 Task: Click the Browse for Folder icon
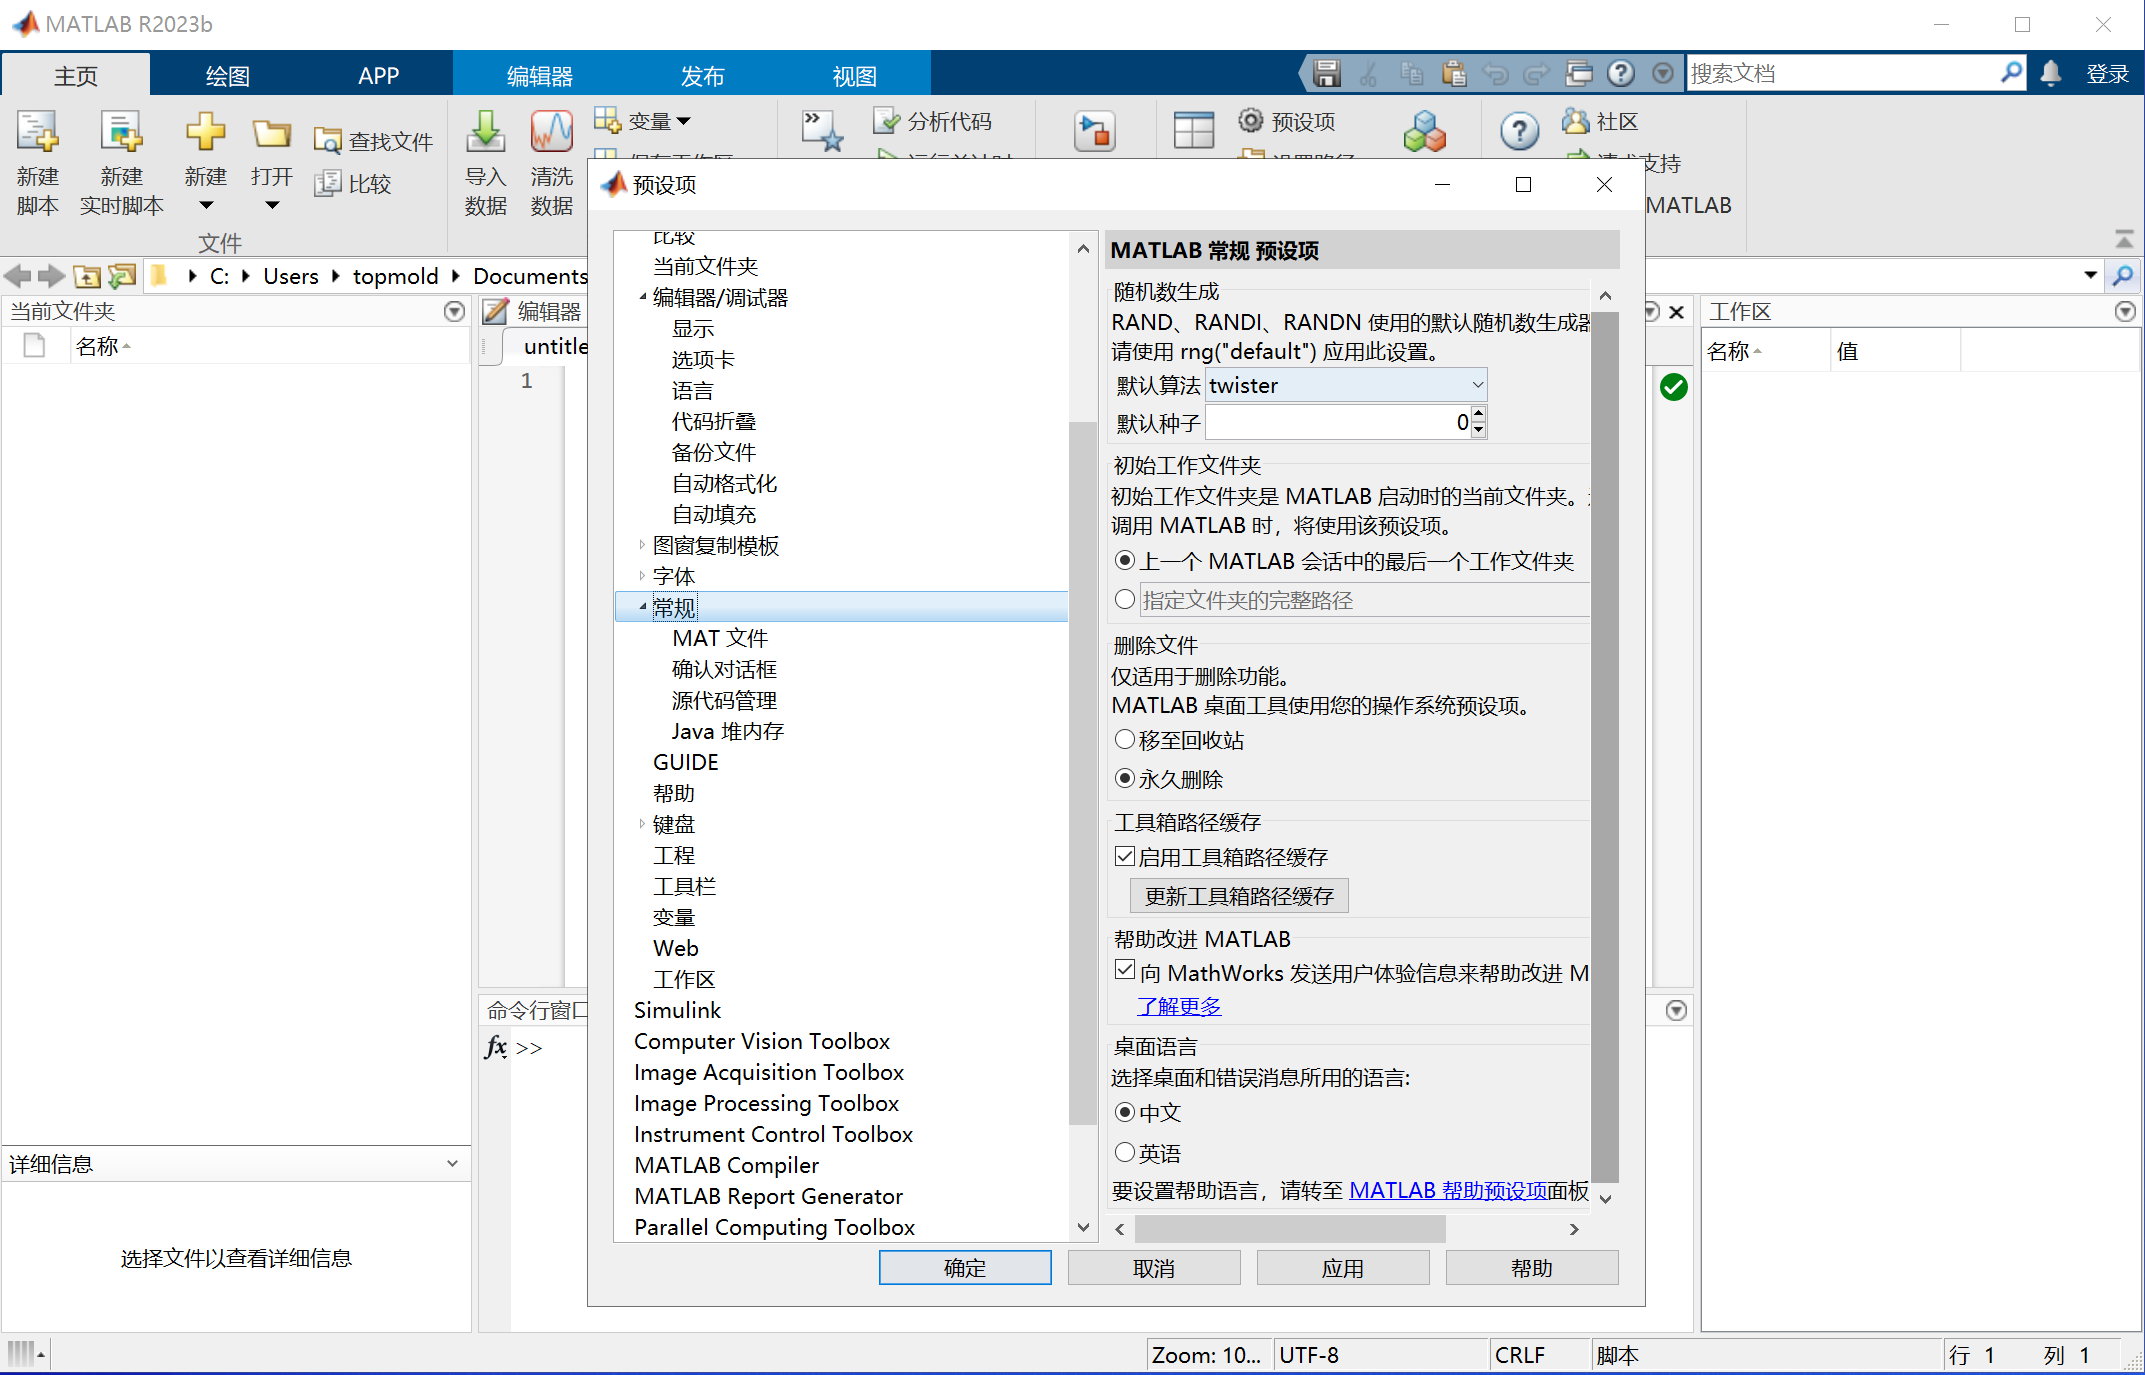pos(122,276)
